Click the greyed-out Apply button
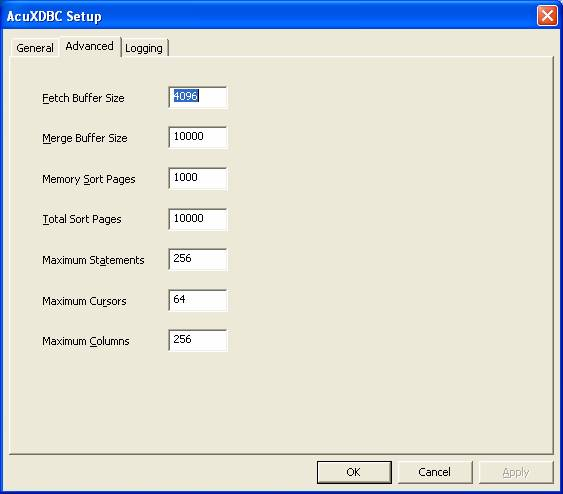 (x=516, y=472)
